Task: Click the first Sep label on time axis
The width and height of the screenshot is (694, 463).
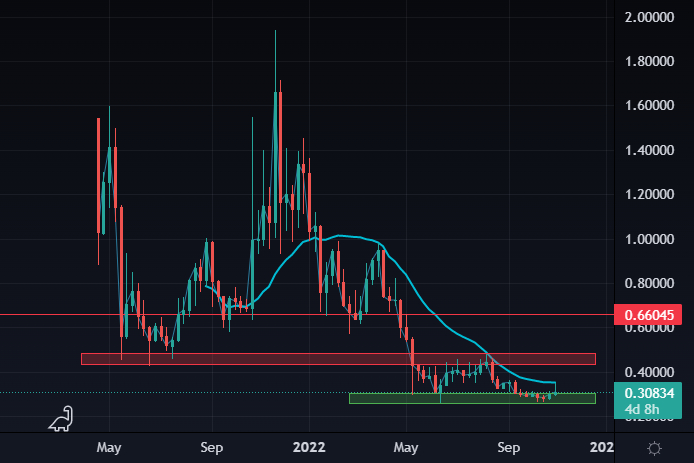Action: tap(212, 448)
